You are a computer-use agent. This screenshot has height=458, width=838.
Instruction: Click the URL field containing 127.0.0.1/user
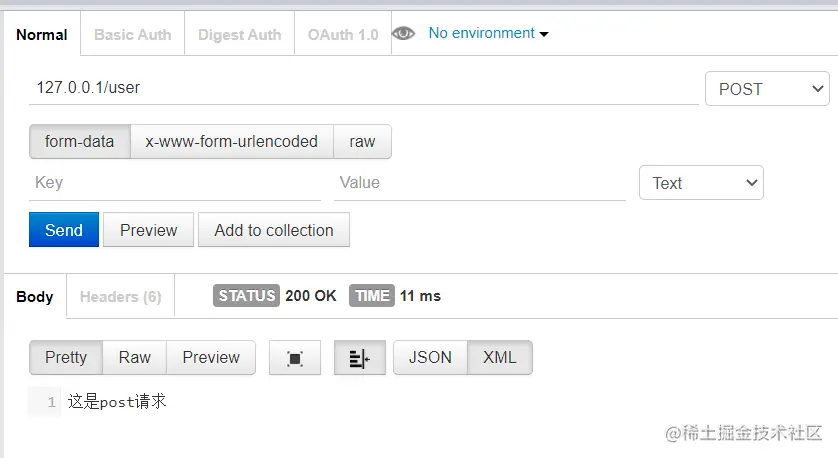[364, 88]
